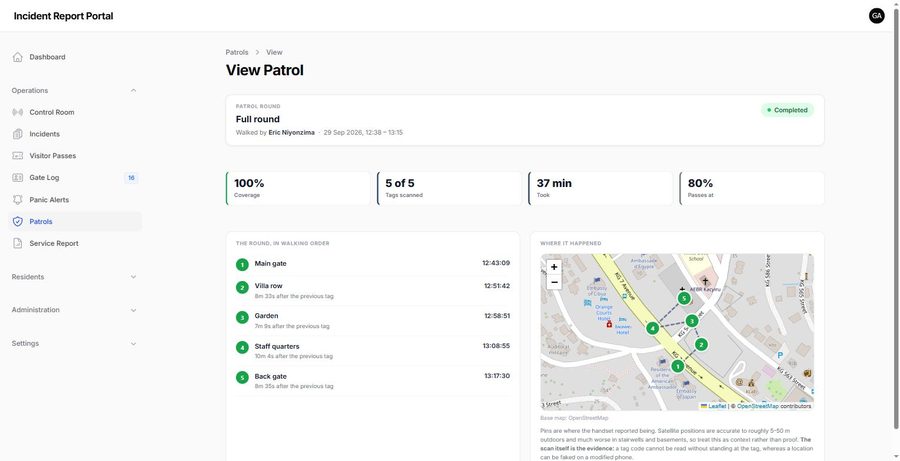This screenshot has width=900, height=461.
Task: Click the page vertical scrollbar
Action: (896, 218)
